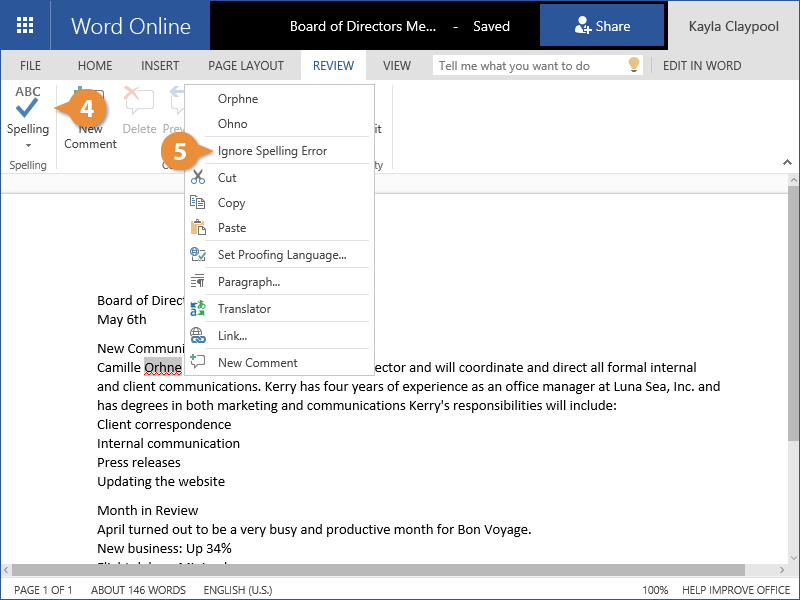This screenshot has height=600, width=800.
Task: Click Edit in Word link
Action: (702, 66)
